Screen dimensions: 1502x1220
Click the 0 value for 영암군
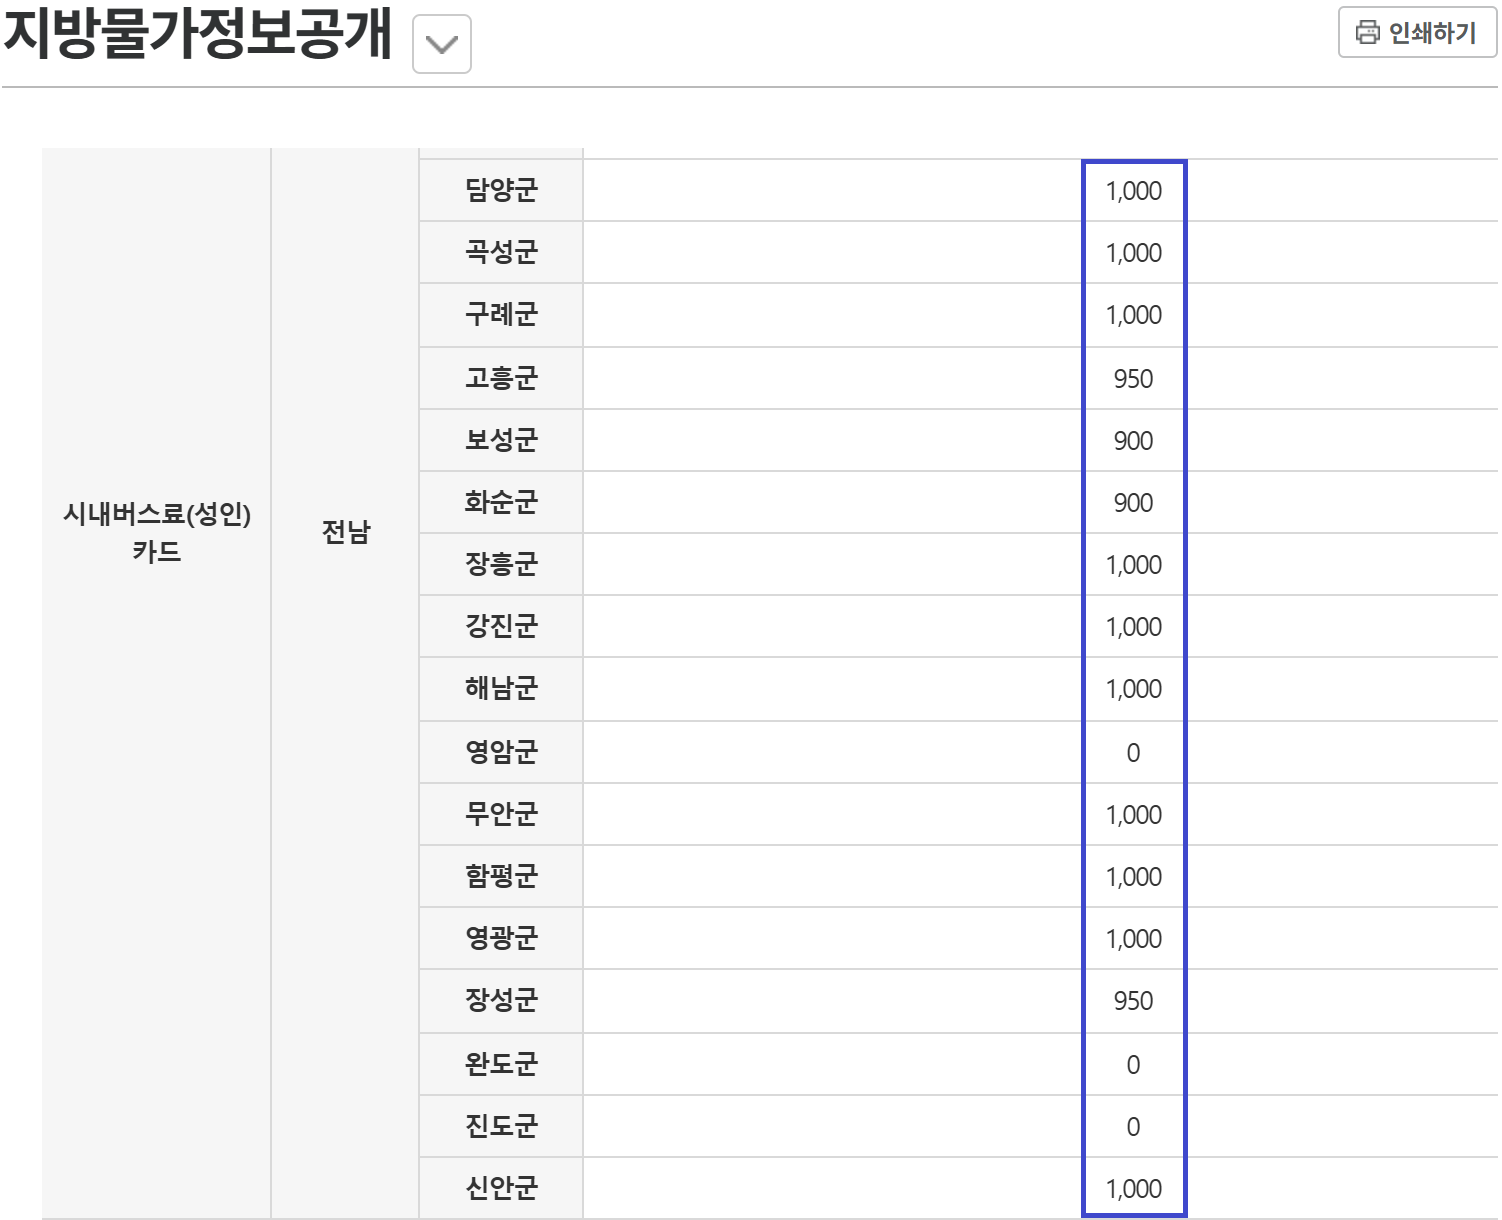[1133, 753]
